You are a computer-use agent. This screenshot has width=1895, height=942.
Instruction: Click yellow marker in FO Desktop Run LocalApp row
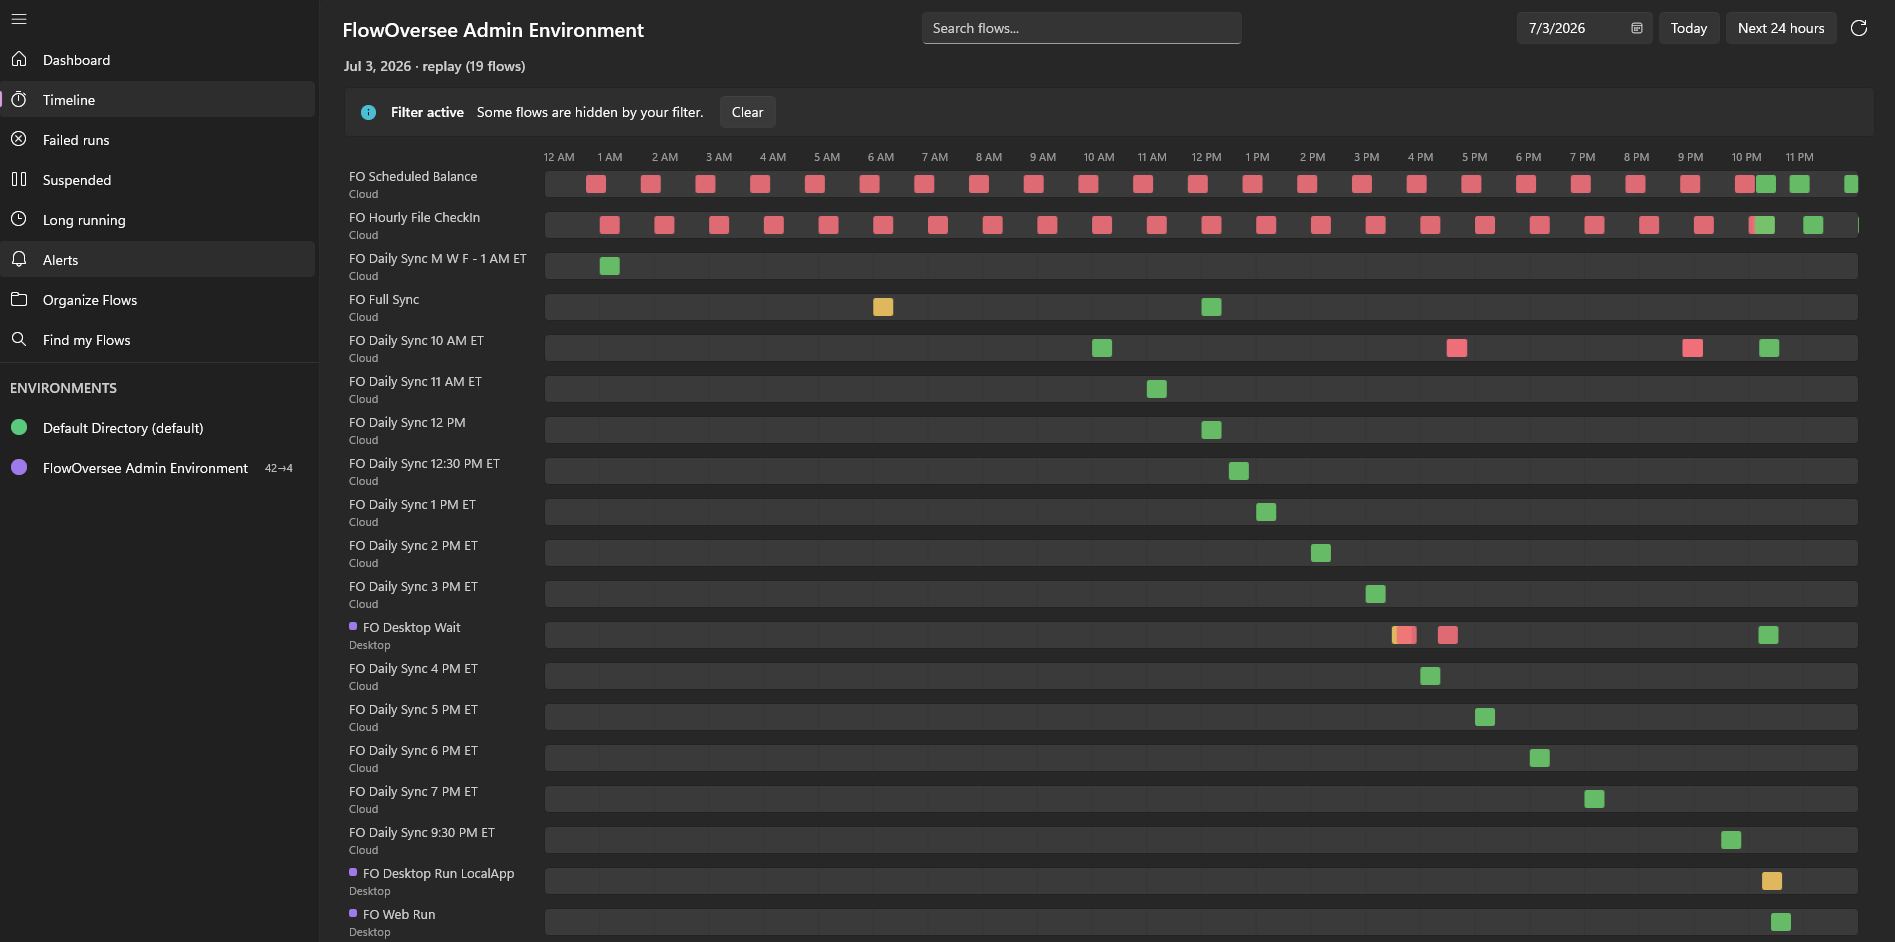(1772, 881)
